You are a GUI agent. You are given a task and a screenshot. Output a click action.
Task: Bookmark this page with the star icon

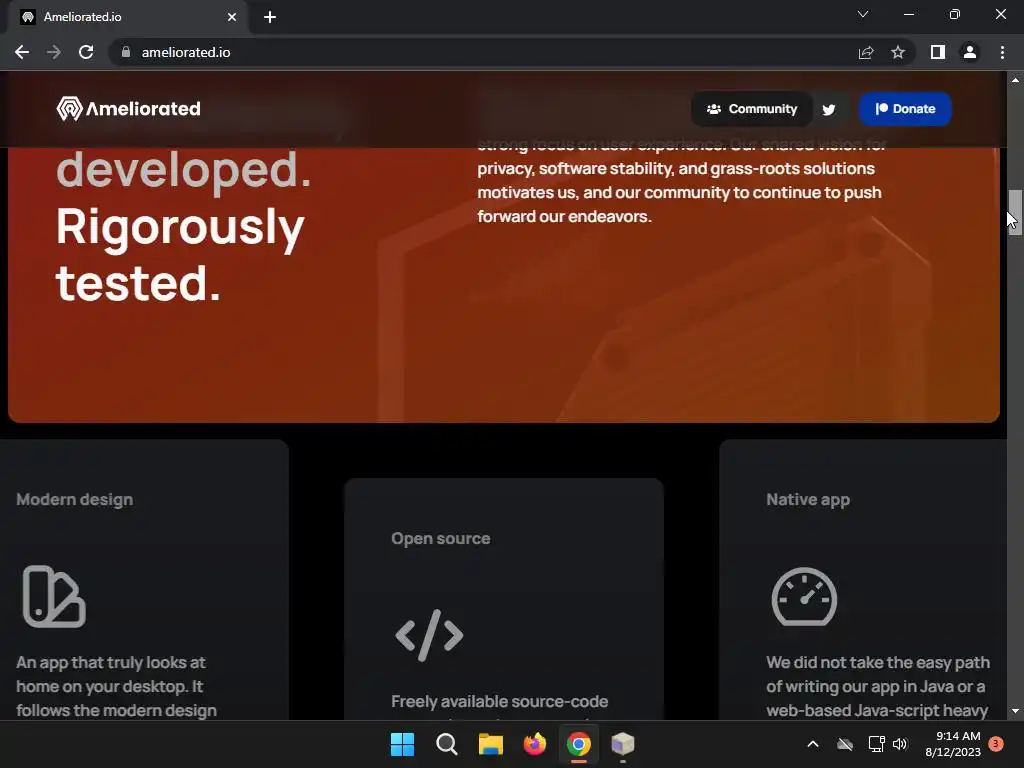(x=898, y=52)
